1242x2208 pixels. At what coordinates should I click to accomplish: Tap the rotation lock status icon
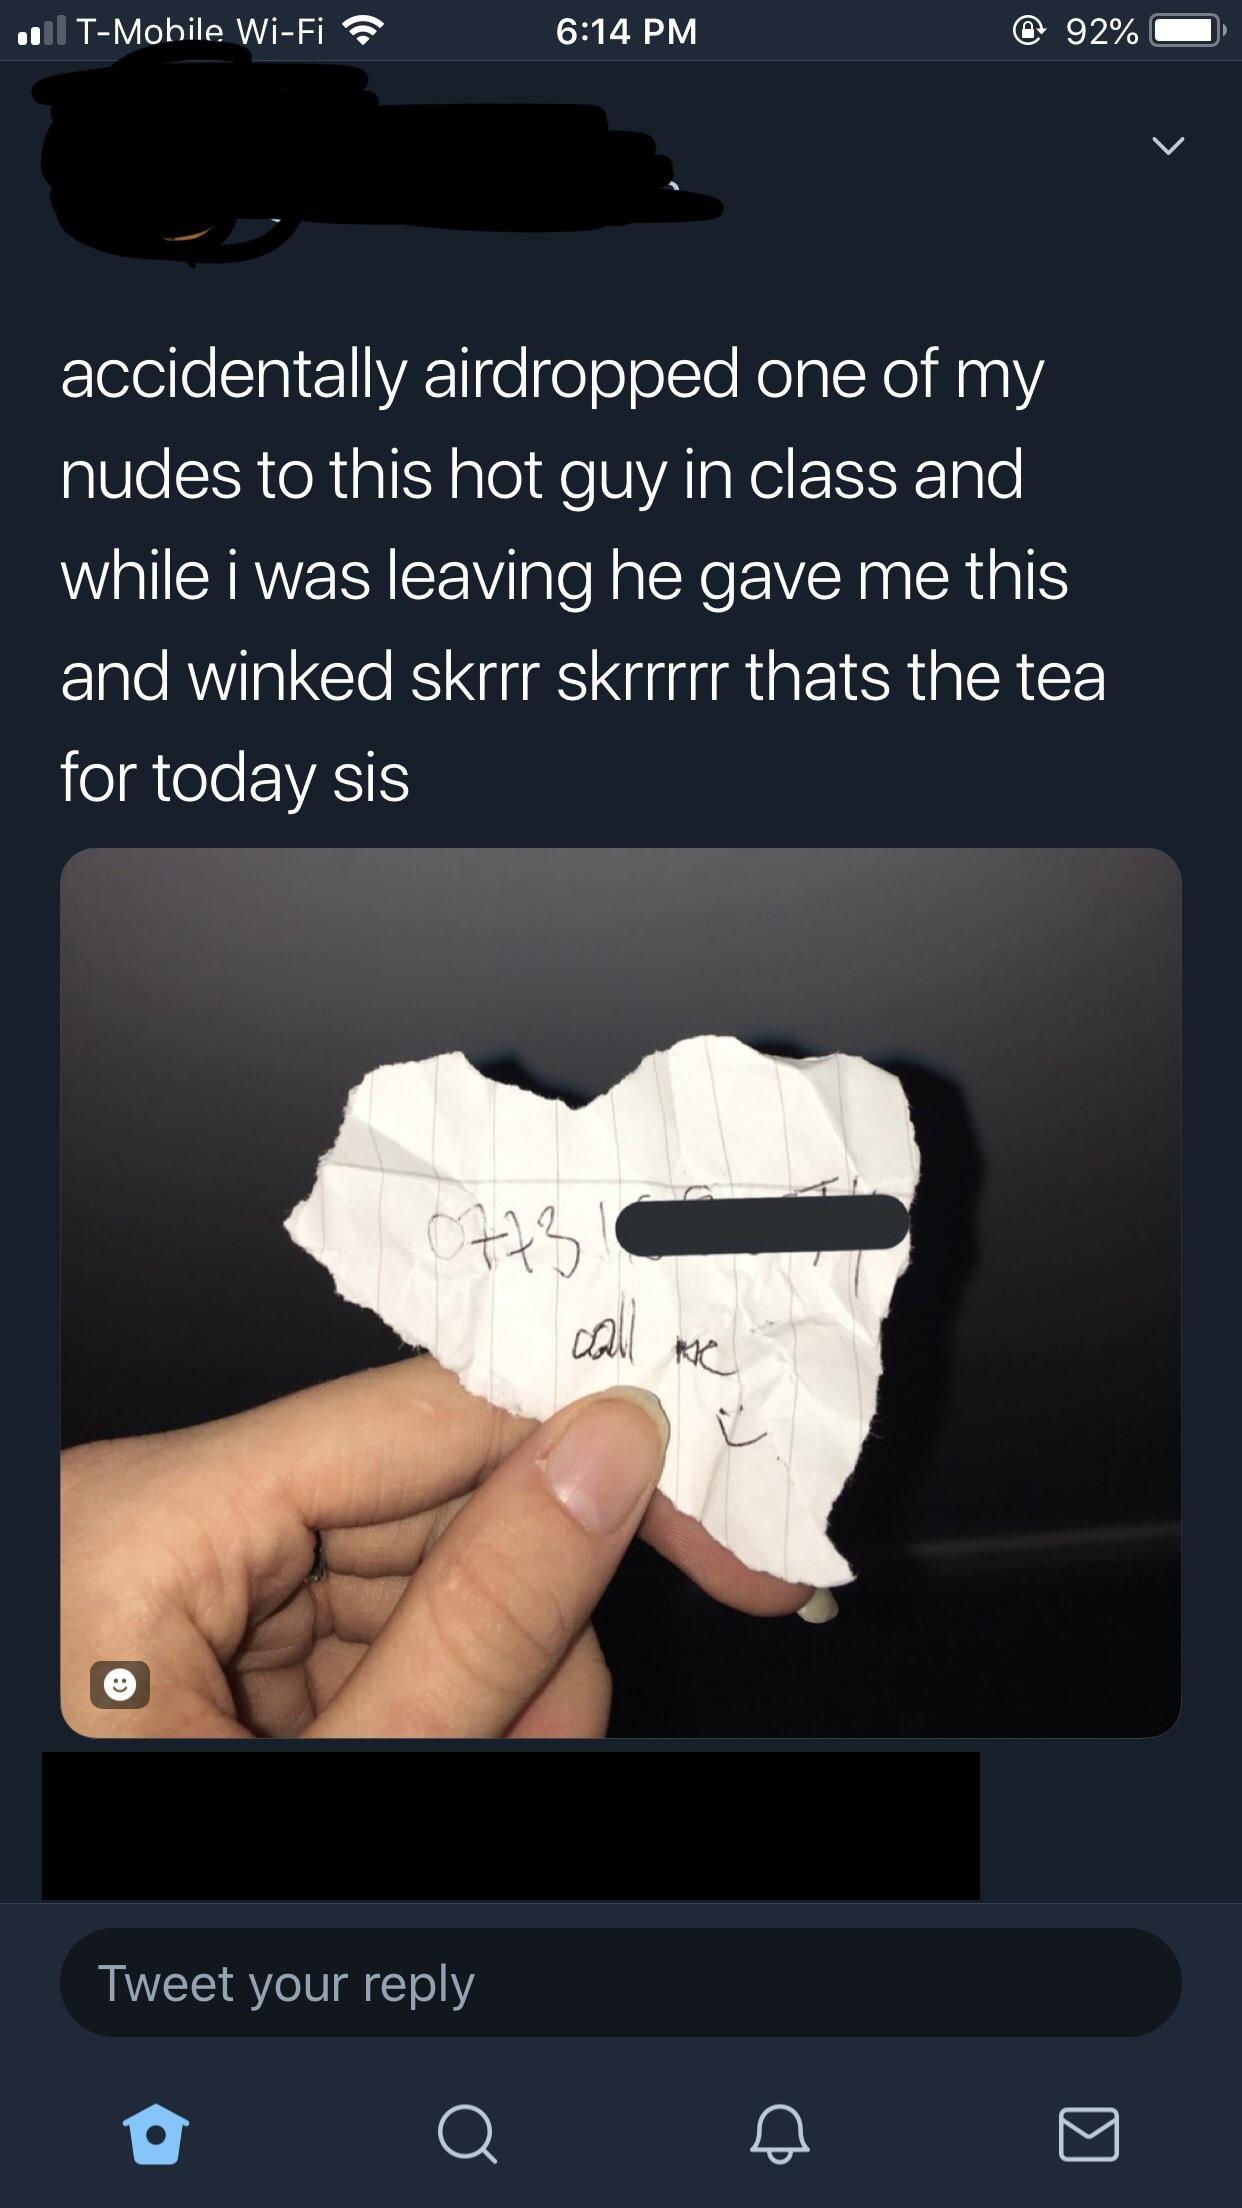pyautogui.click(x=1030, y=32)
